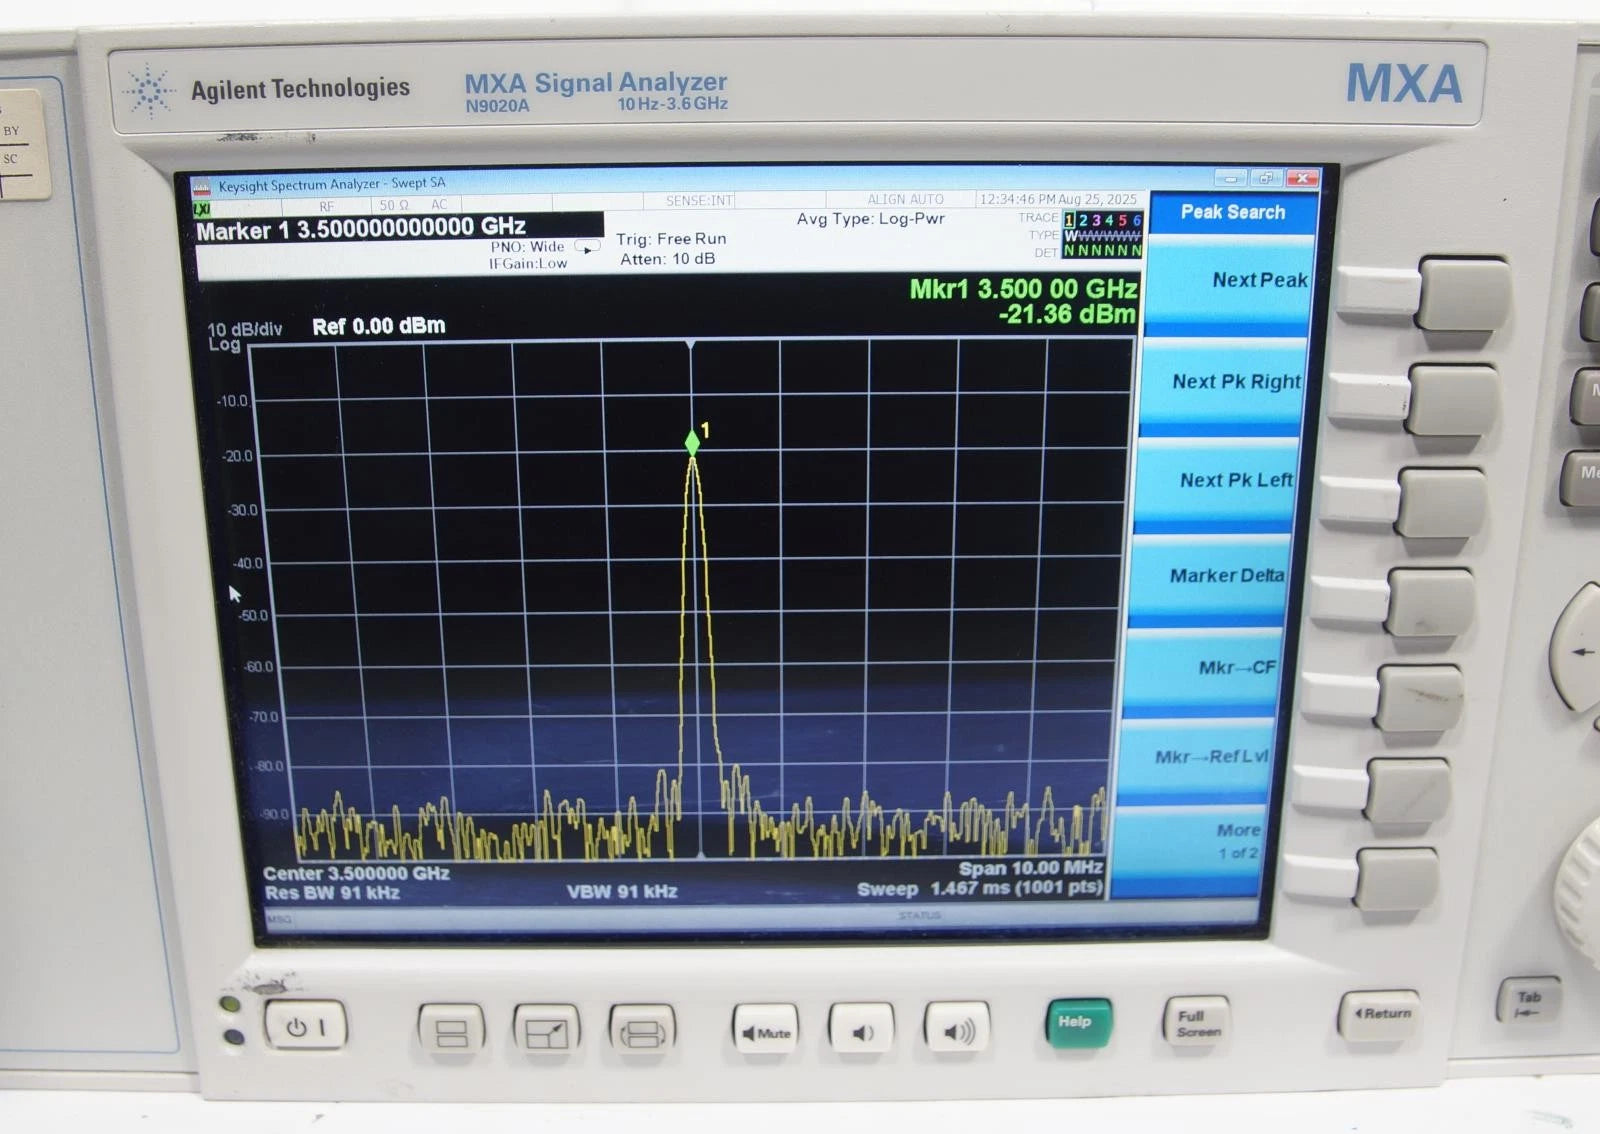Click the Atten: 10 dB text
Image resolution: width=1600 pixels, height=1134 pixels.
coord(667,259)
